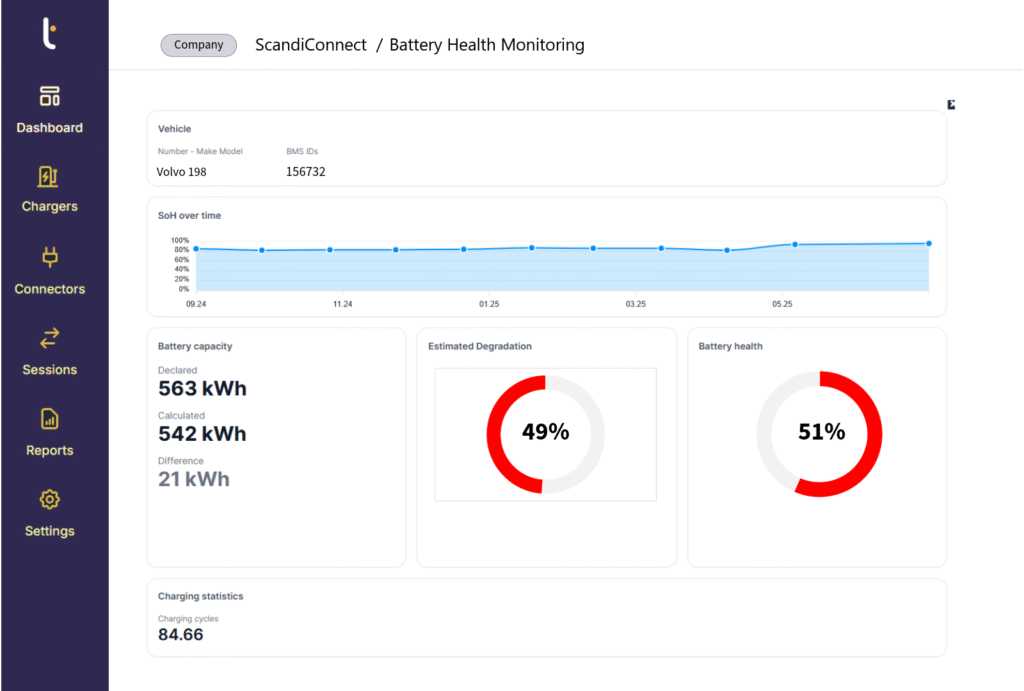Click the Company badge in the header

click(x=198, y=44)
